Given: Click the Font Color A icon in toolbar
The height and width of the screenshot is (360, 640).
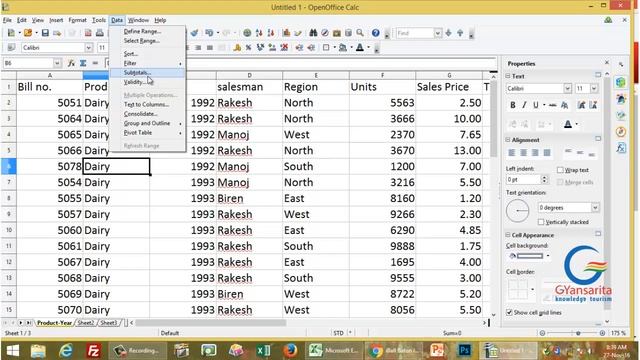Looking at the screenshot, I should tap(360, 48).
